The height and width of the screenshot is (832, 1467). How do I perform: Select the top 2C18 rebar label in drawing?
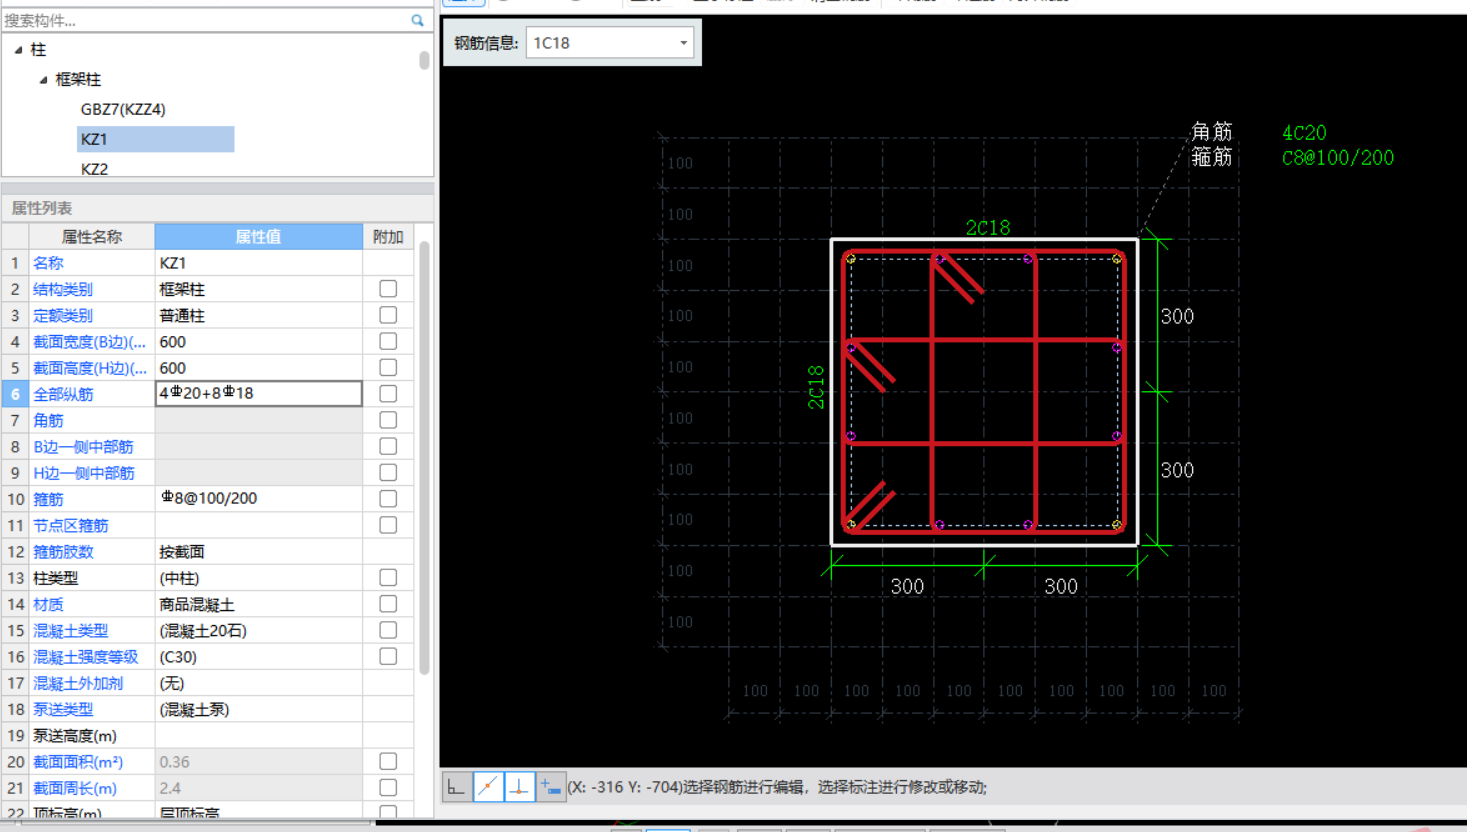[988, 228]
